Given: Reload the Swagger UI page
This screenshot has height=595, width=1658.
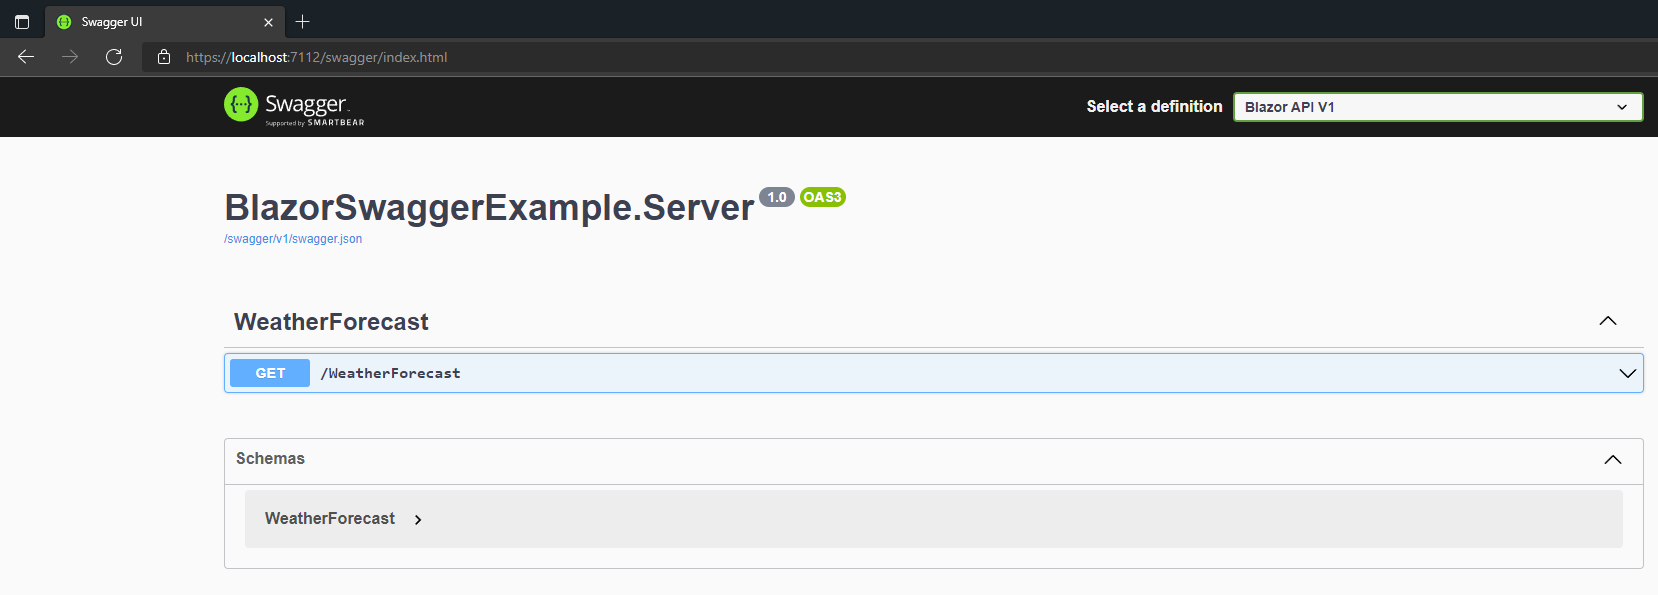Looking at the screenshot, I should point(114,57).
